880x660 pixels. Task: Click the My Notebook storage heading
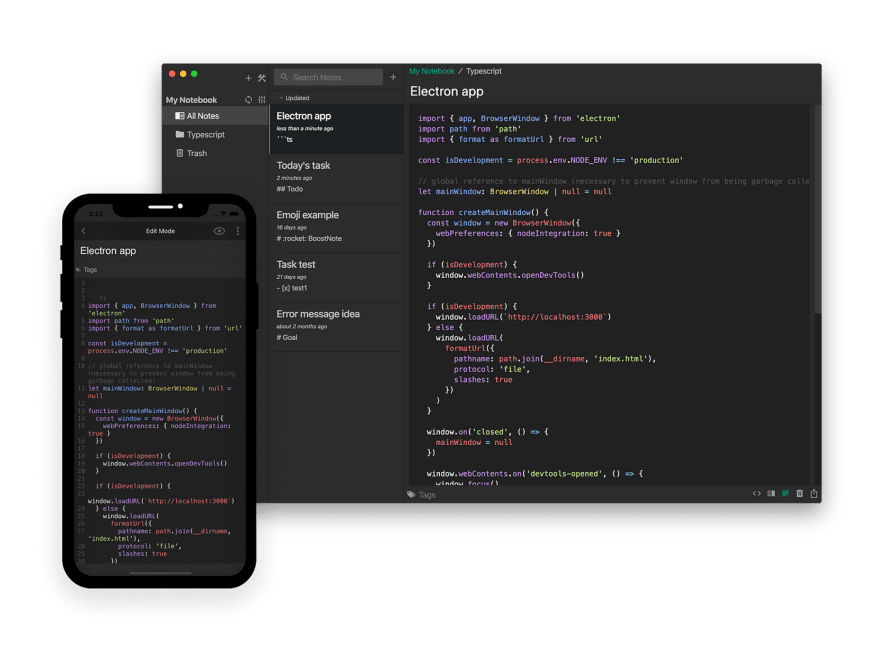pyautogui.click(x=191, y=100)
